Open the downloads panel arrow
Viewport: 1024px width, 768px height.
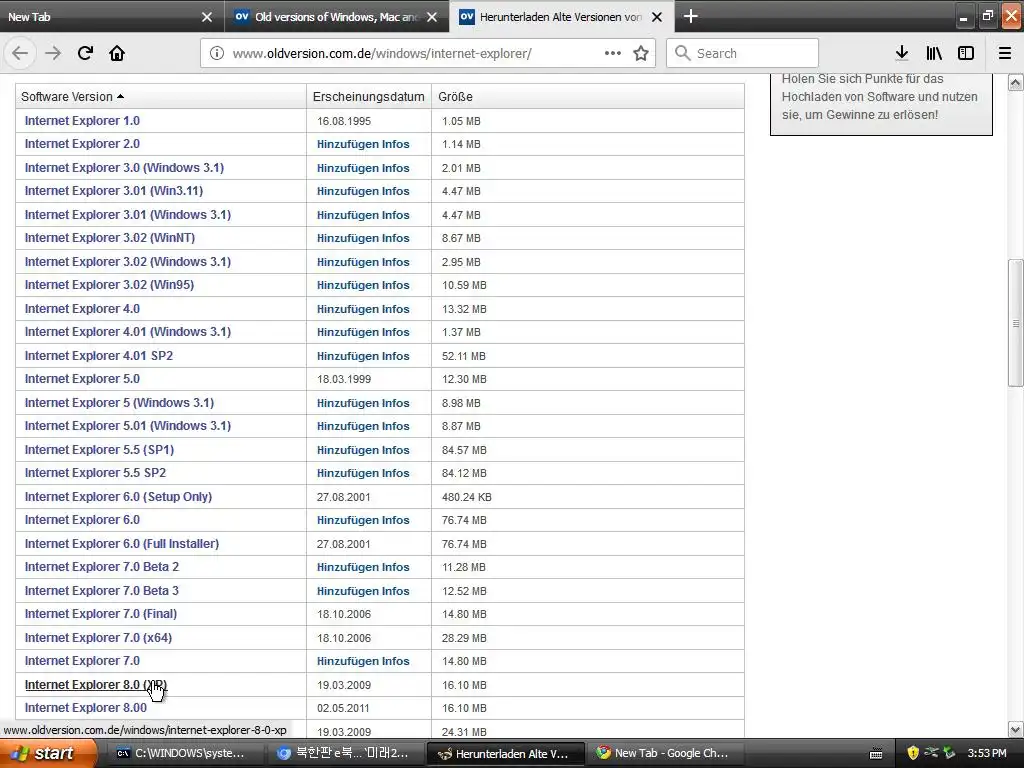(x=902, y=53)
